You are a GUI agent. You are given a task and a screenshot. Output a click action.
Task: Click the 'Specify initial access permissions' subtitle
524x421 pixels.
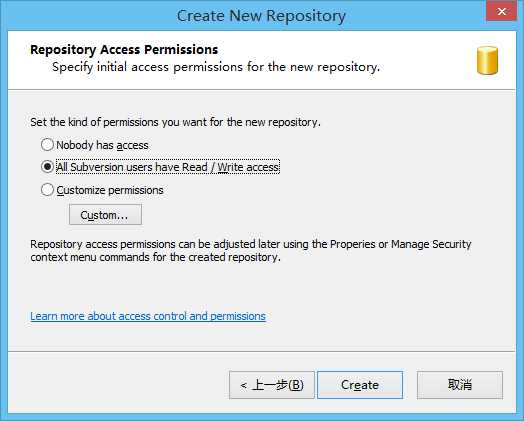pyautogui.click(x=216, y=67)
